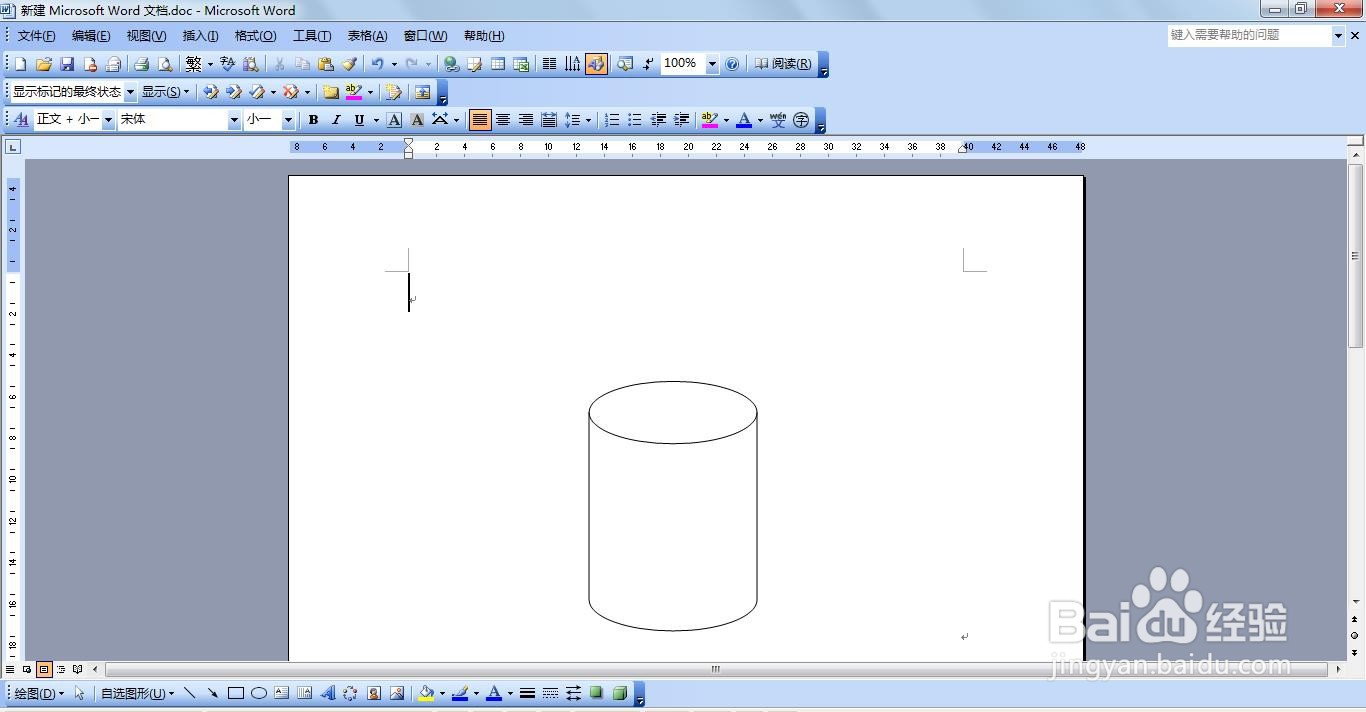
Task: Click the horizontal scrollbar track
Action: pos(716,669)
